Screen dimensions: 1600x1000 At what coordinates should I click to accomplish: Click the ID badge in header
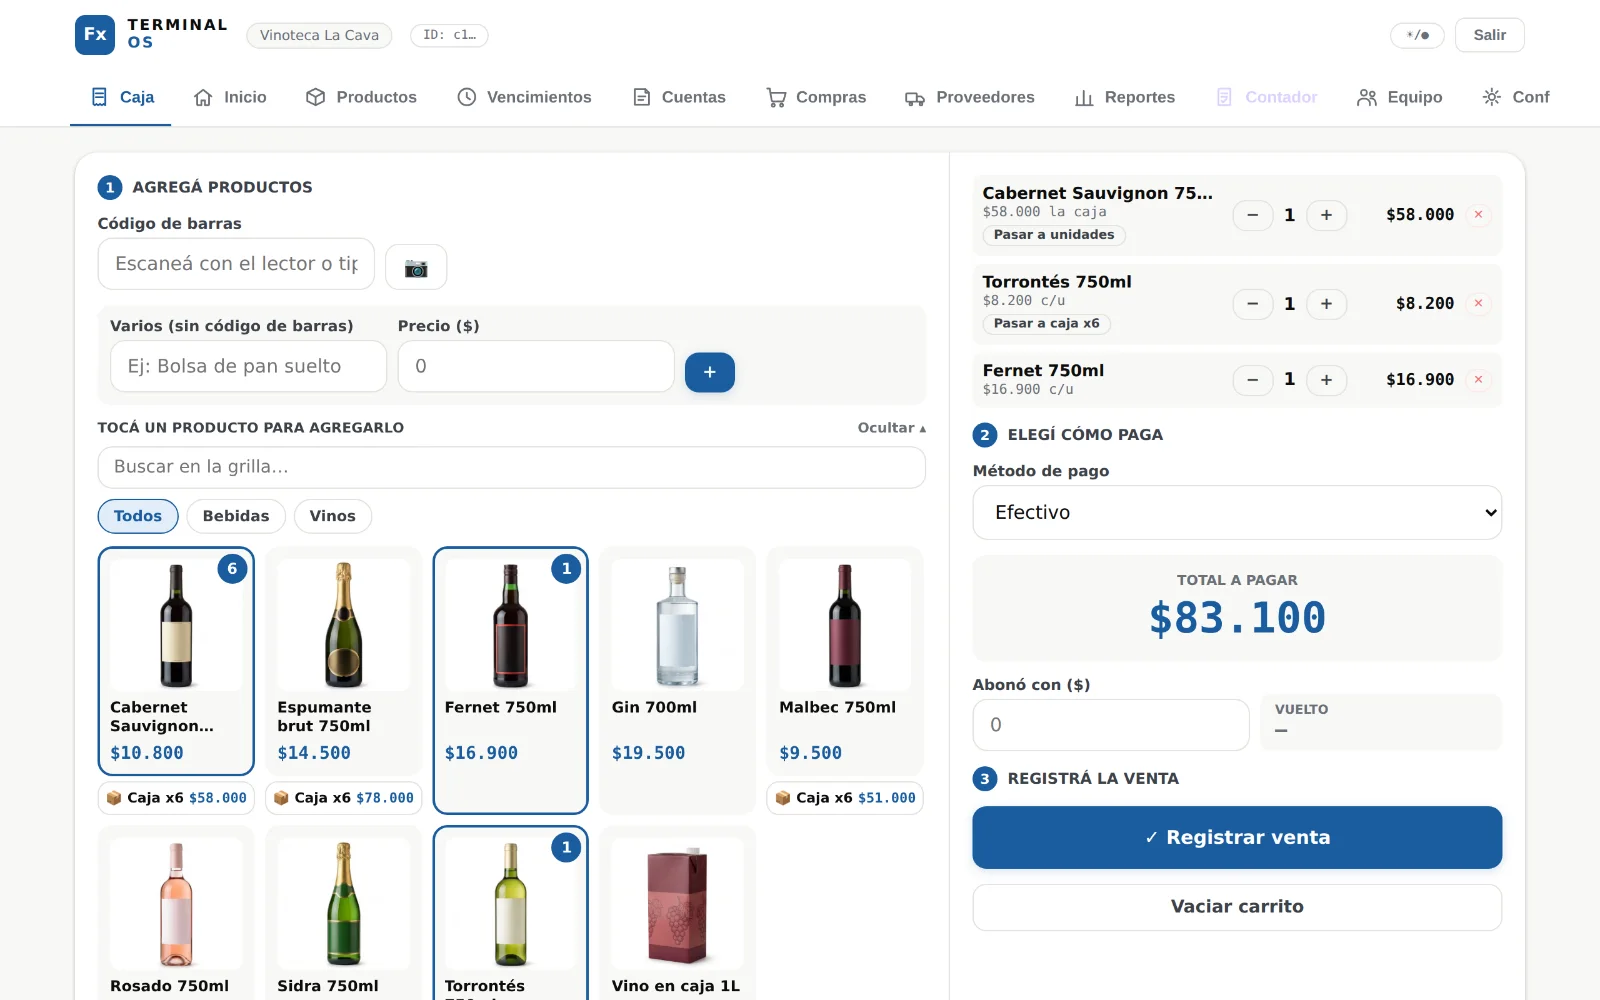pos(449,35)
